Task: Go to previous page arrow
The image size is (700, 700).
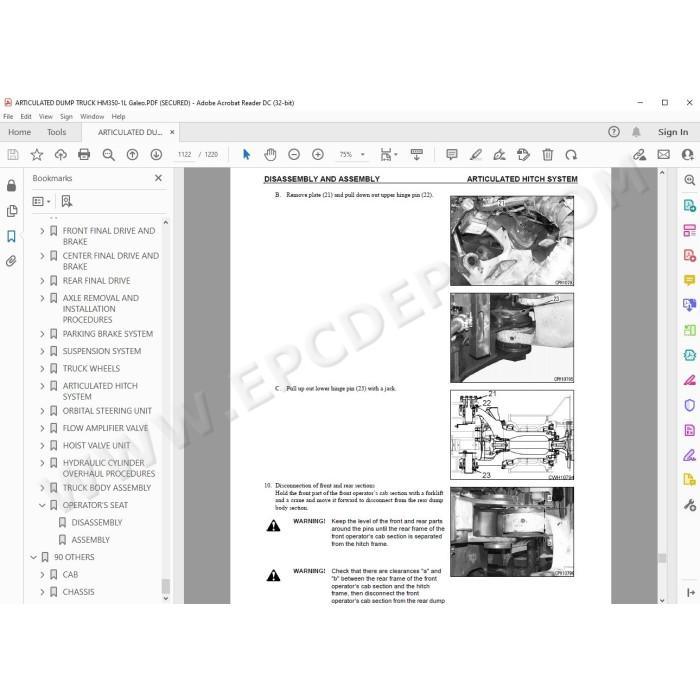Action: (x=132, y=154)
